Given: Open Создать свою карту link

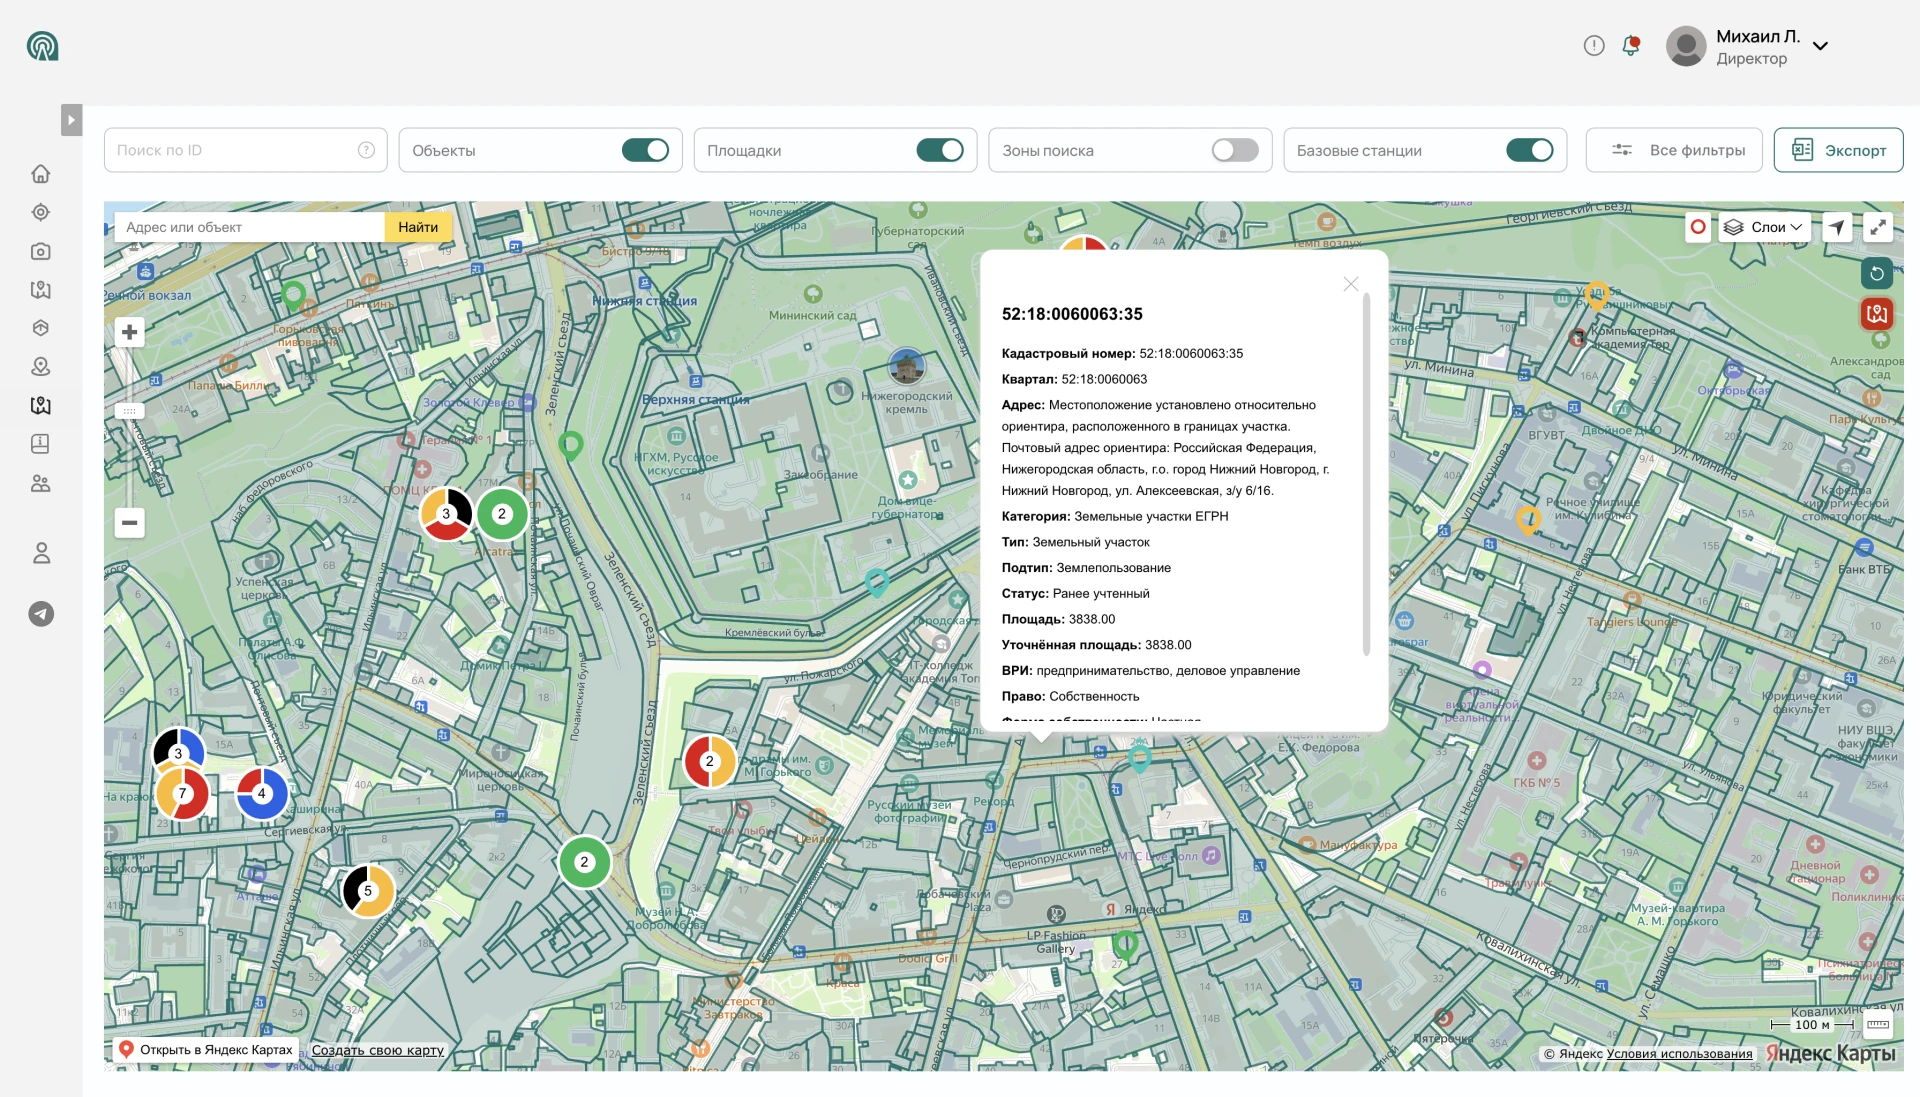Looking at the screenshot, I should click(x=378, y=1050).
